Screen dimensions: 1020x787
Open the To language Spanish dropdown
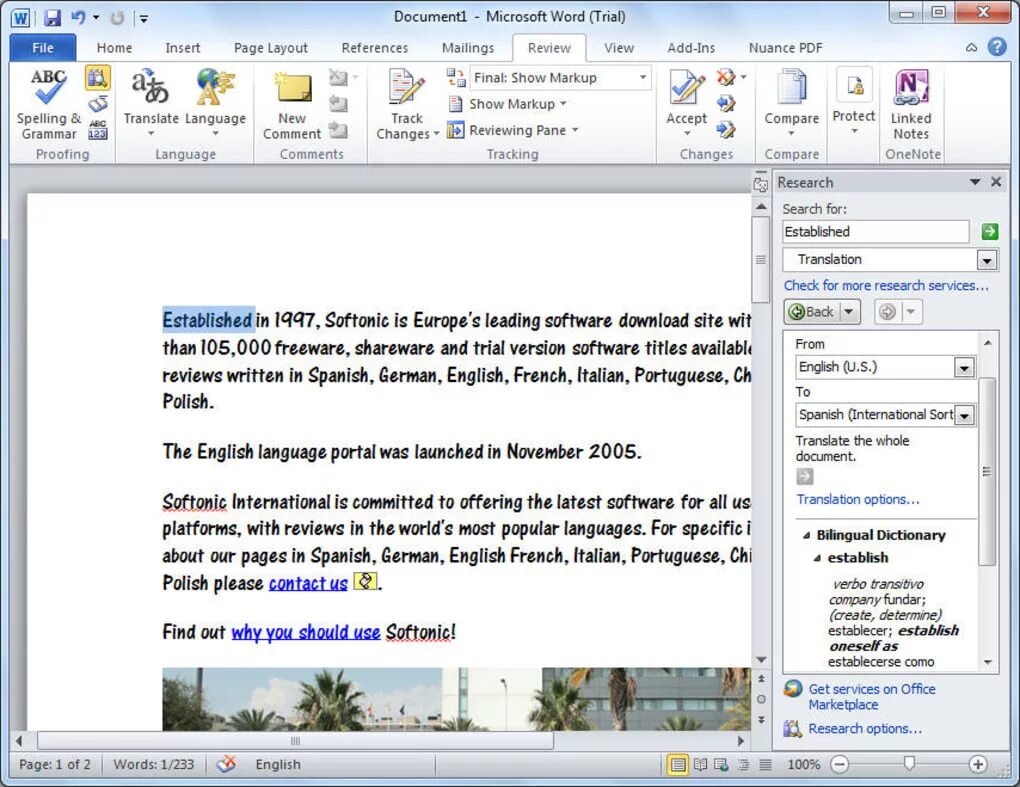(964, 415)
